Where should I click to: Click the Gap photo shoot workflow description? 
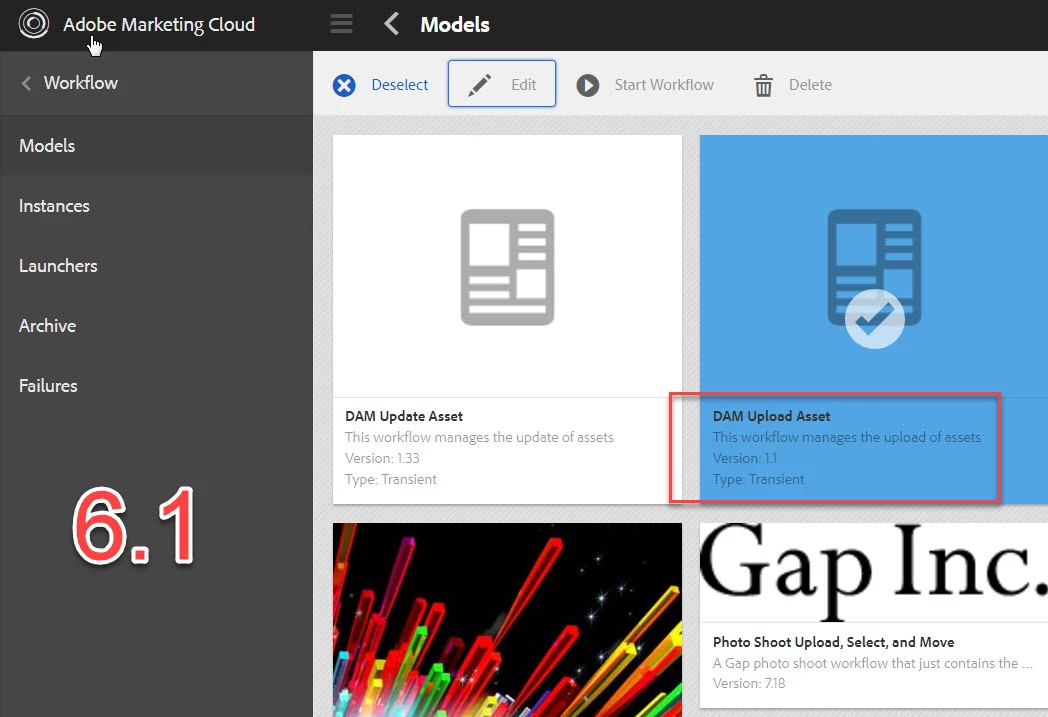pyautogui.click(x=872, y=663)
